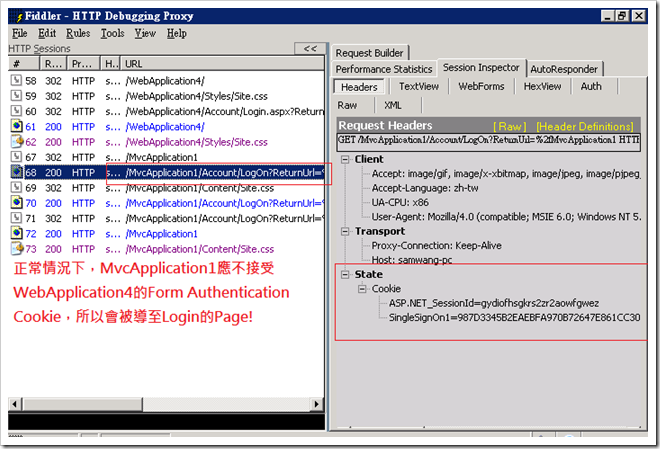
Task: Open the [Header Definitions] link
Action: [585, 126]
